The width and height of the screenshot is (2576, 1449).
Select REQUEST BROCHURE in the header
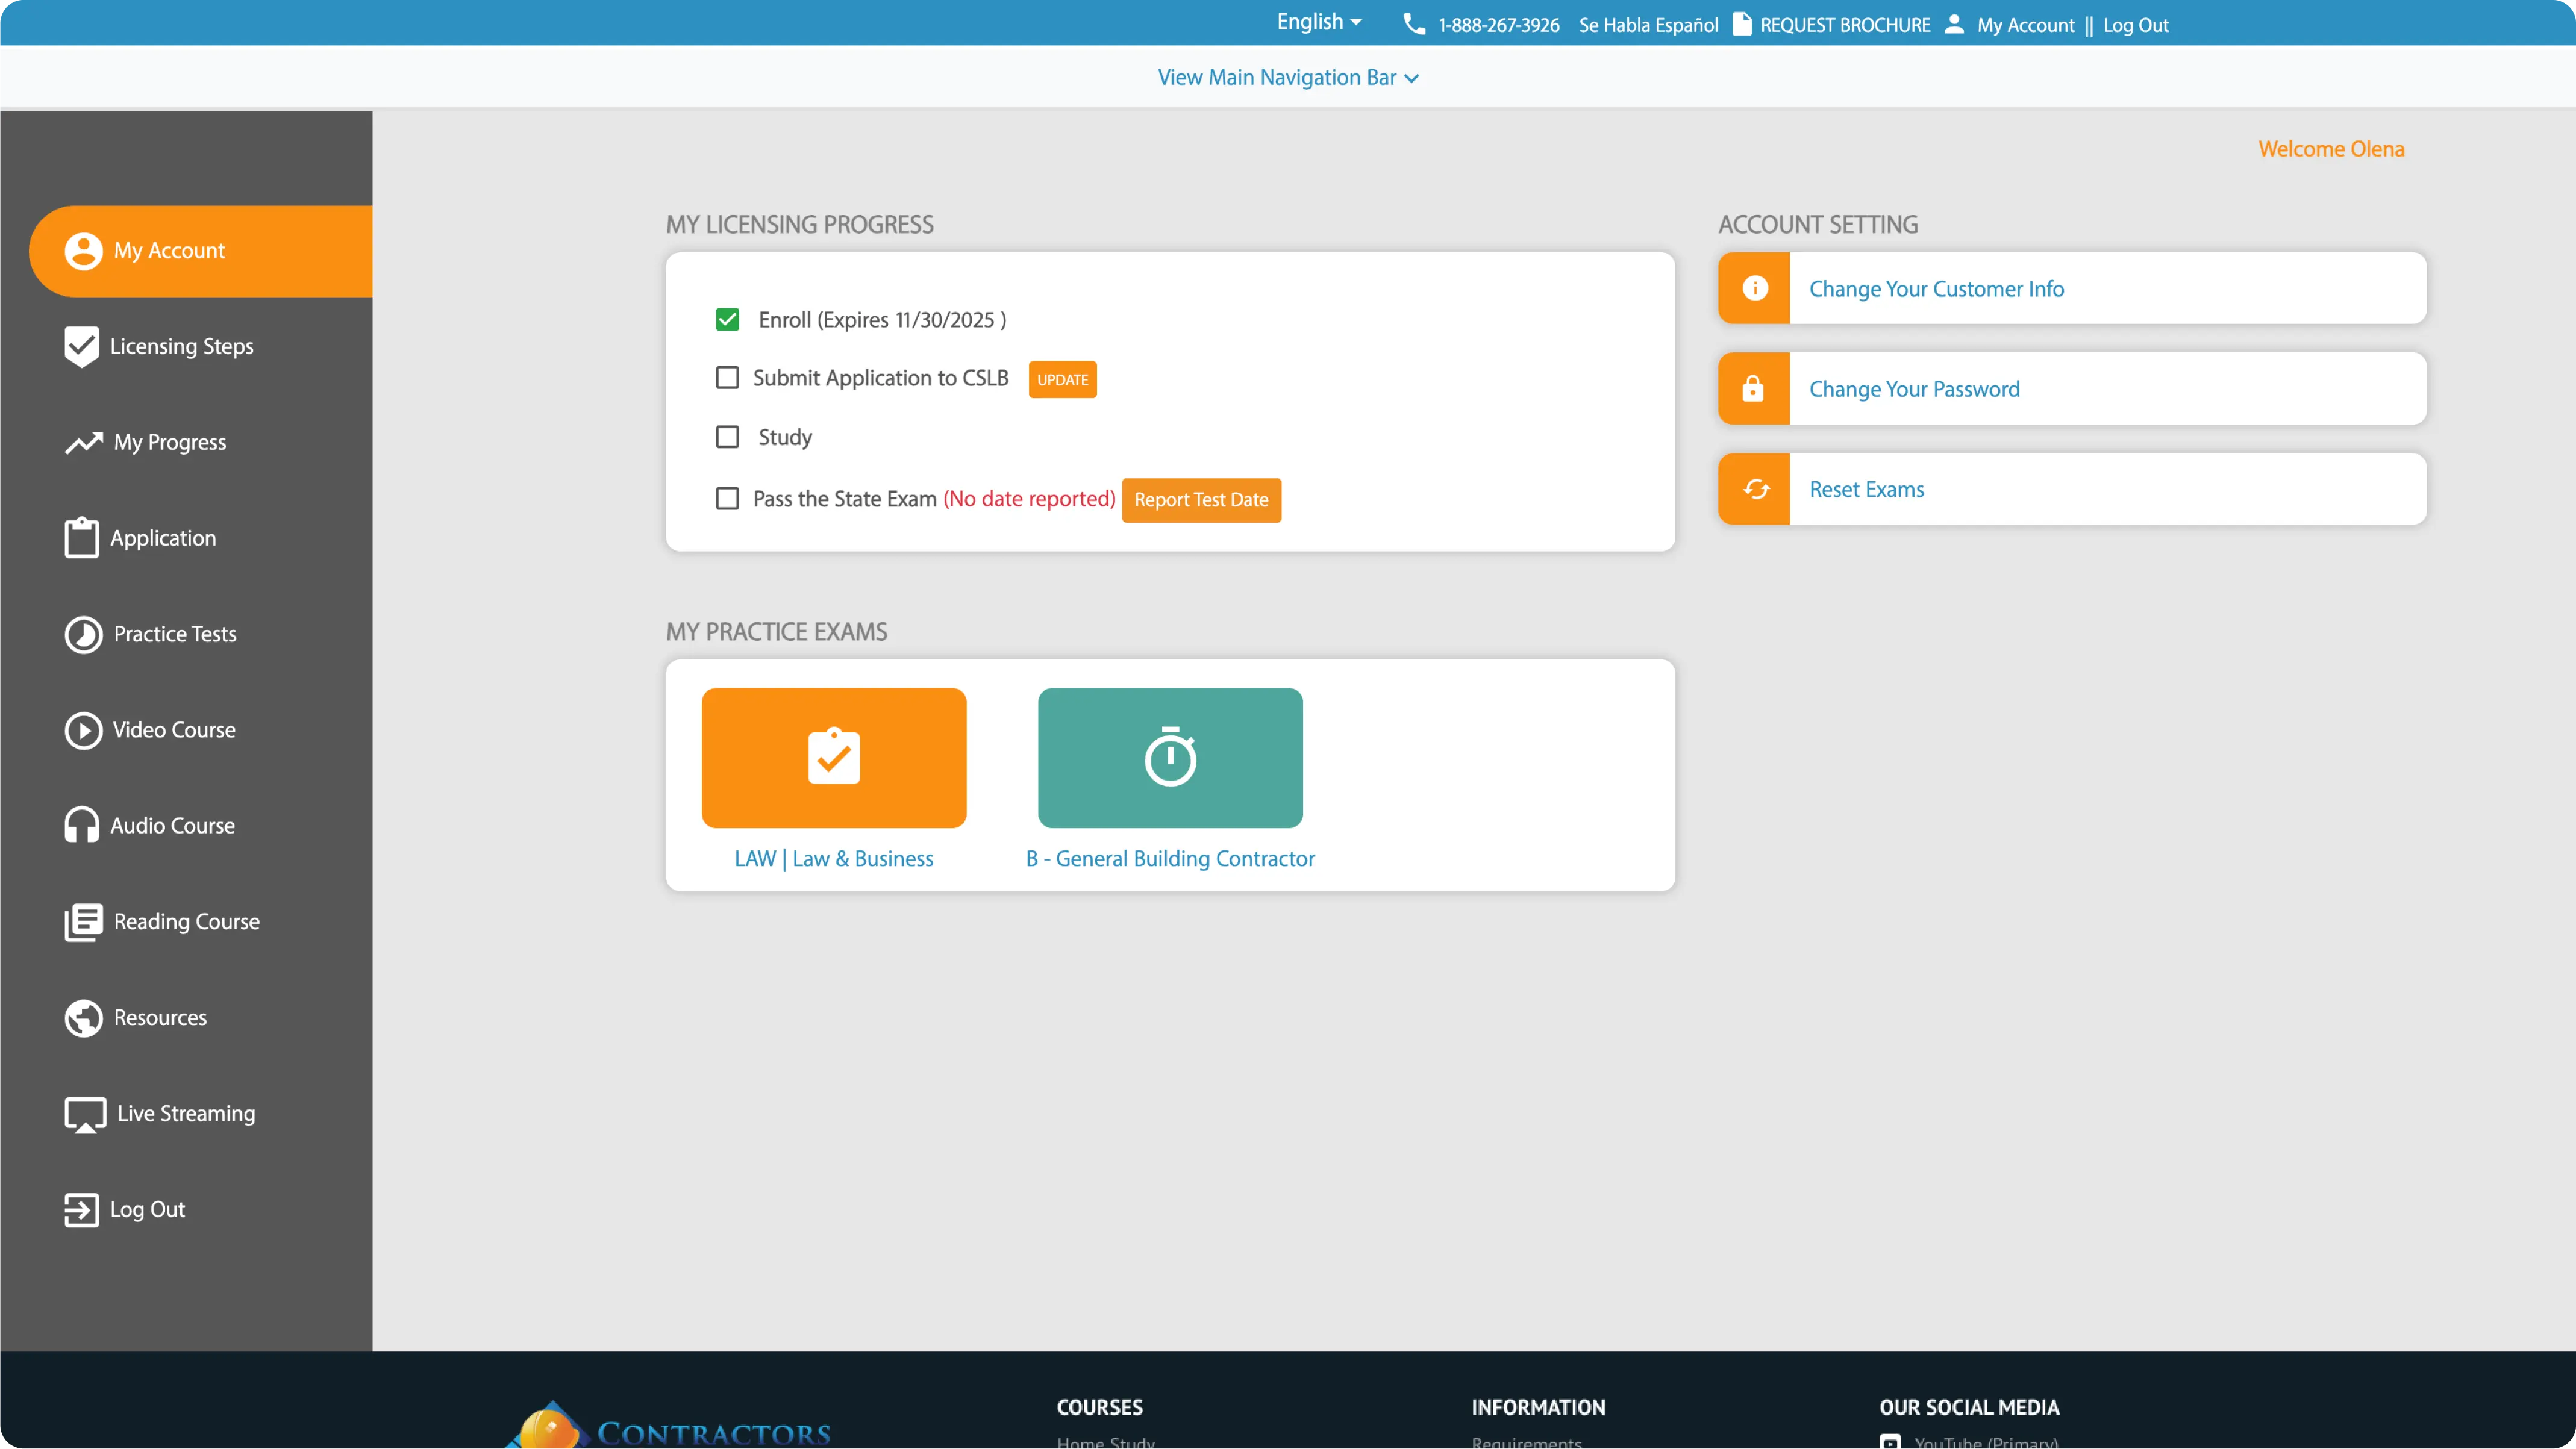(x=1845, y=25)
